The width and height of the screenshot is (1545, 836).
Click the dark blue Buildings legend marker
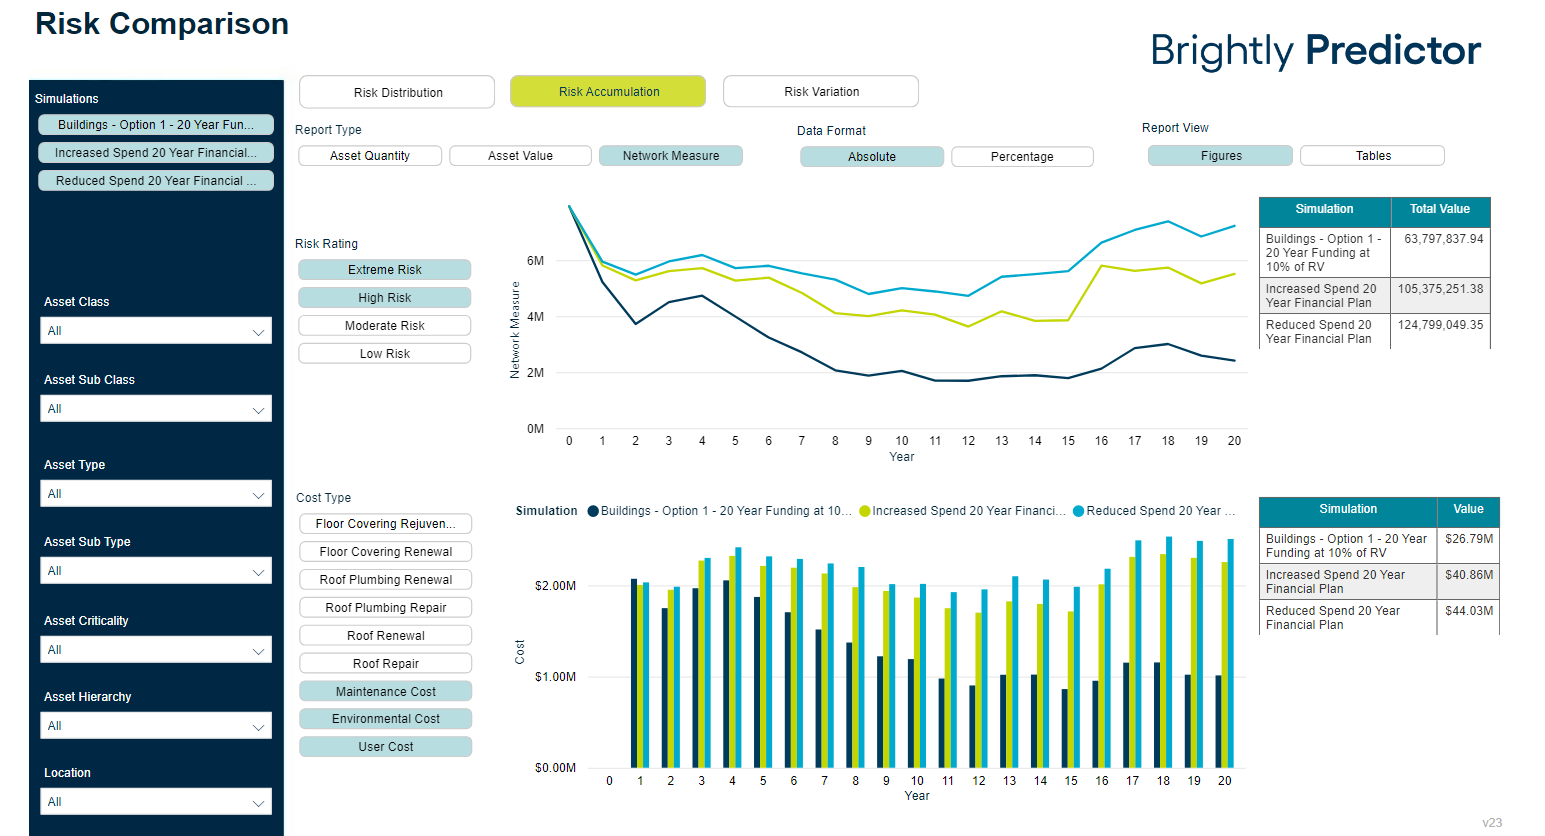[593, 511]
